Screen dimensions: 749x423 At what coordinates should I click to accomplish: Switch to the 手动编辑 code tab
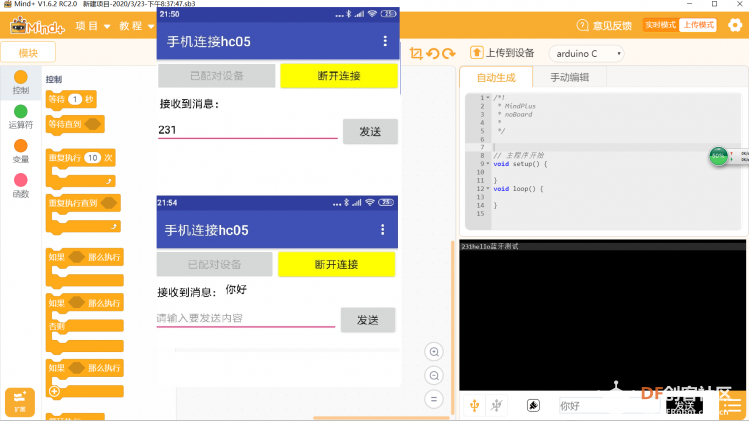pos(569,77)
